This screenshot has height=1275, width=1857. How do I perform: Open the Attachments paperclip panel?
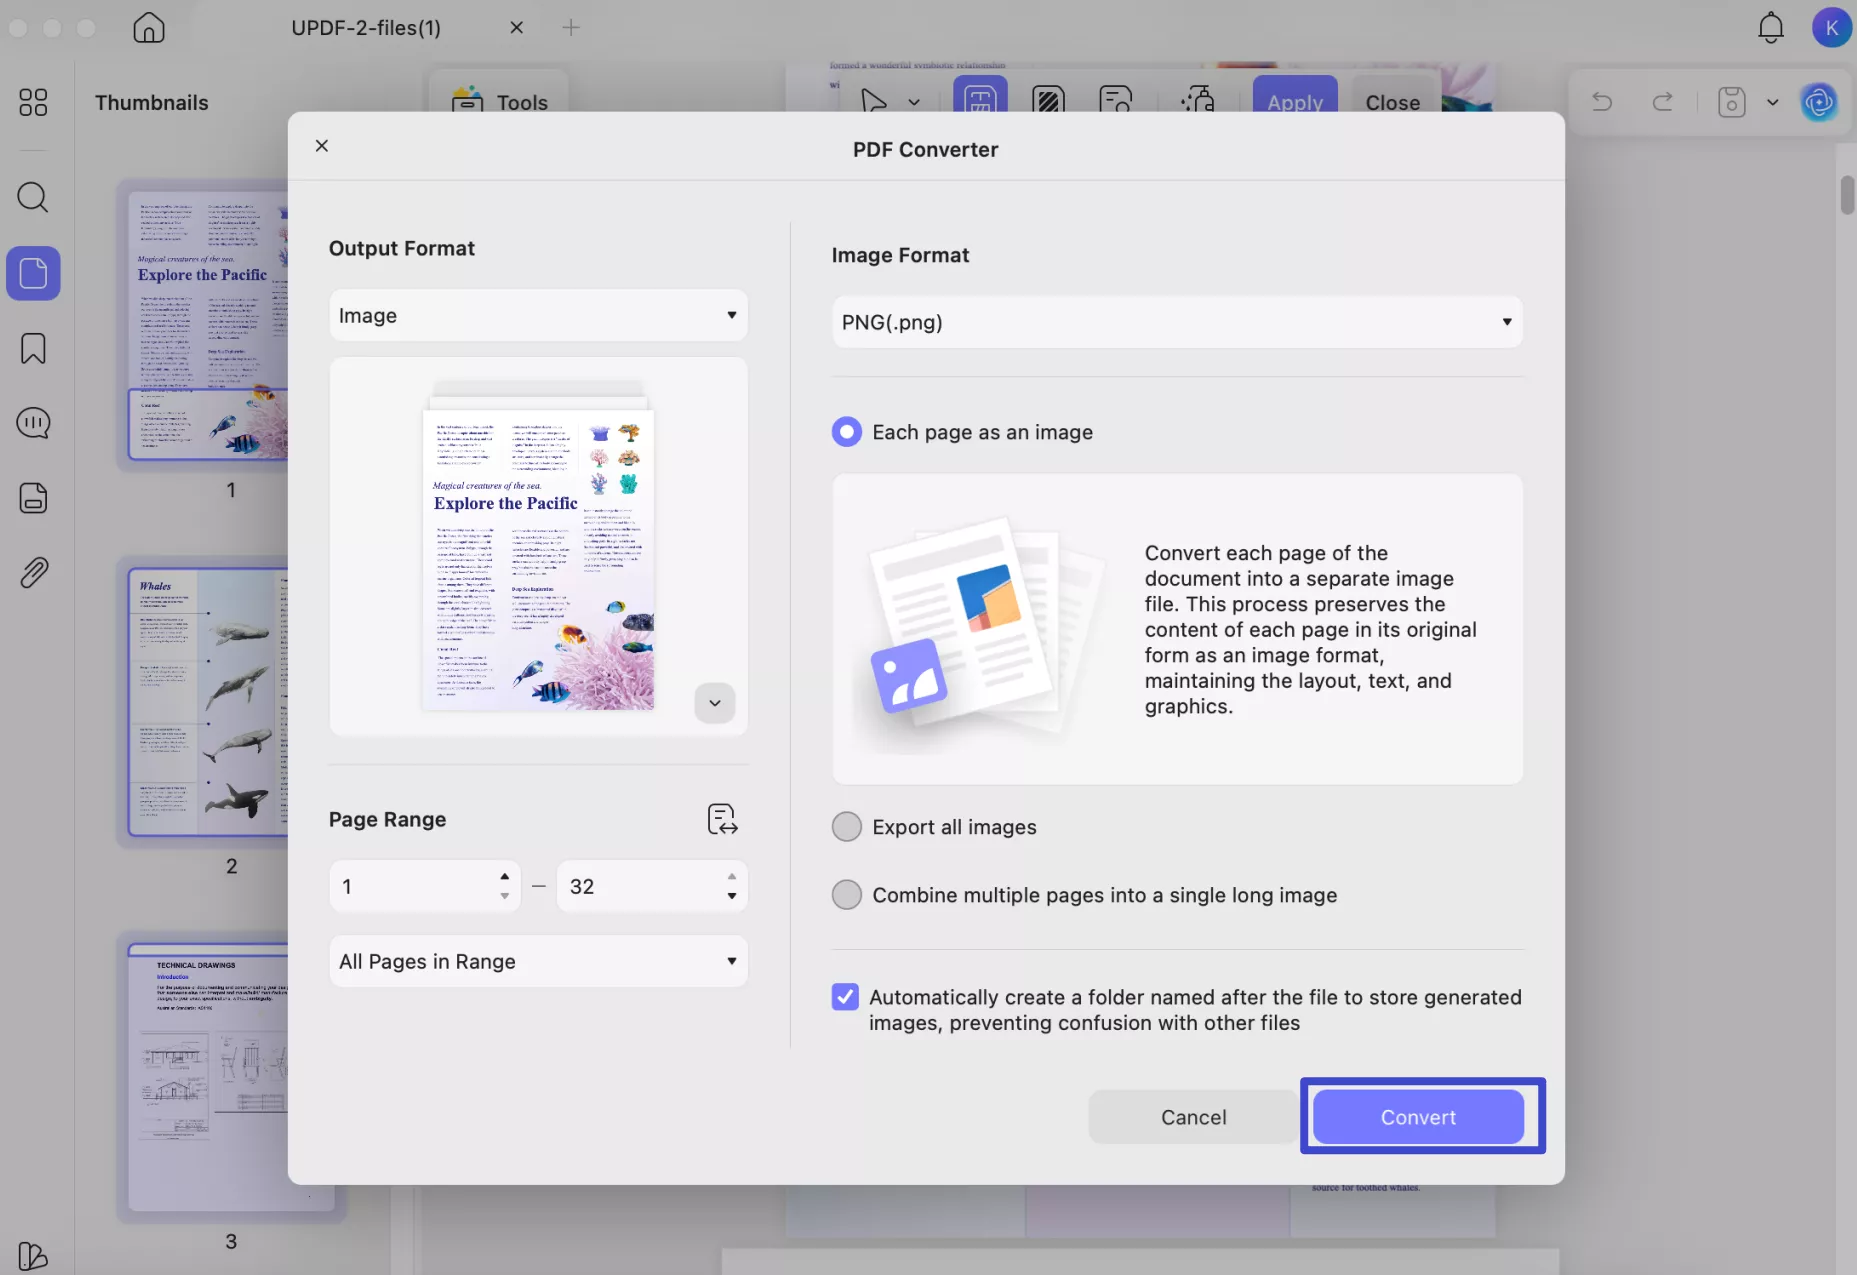pyautogui.click(x=33, y=572)
